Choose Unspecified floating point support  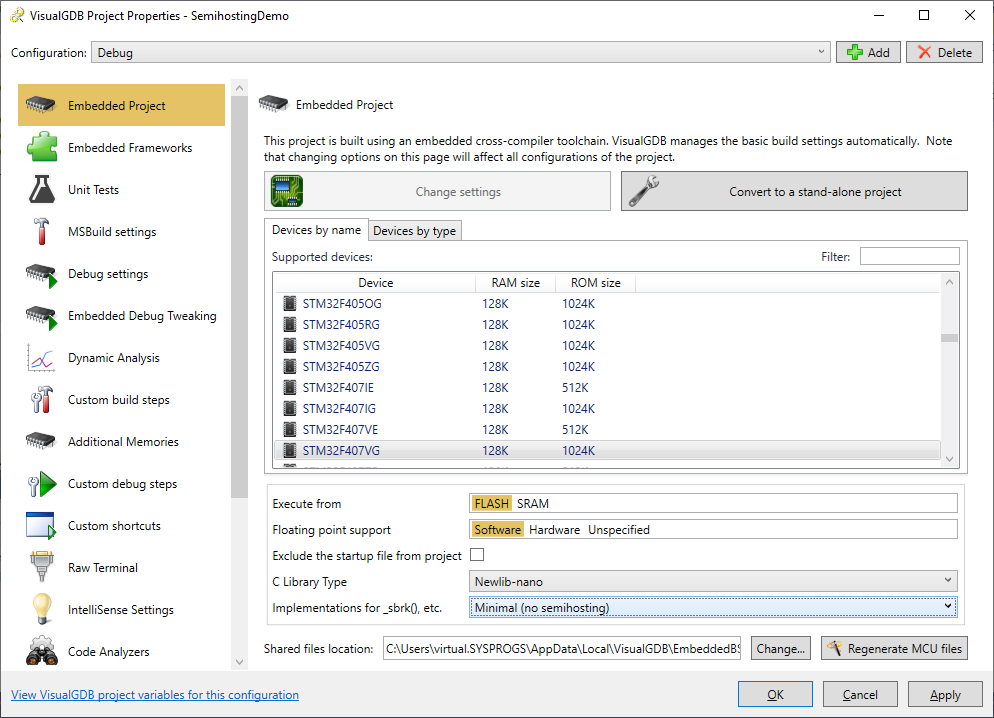[619, 529]
